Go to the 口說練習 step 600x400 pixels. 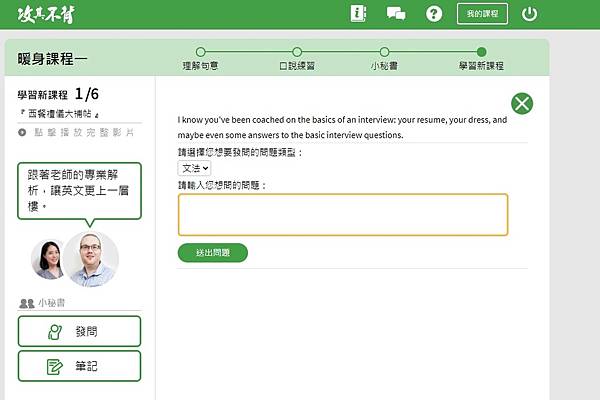click(x=297, y=59)
